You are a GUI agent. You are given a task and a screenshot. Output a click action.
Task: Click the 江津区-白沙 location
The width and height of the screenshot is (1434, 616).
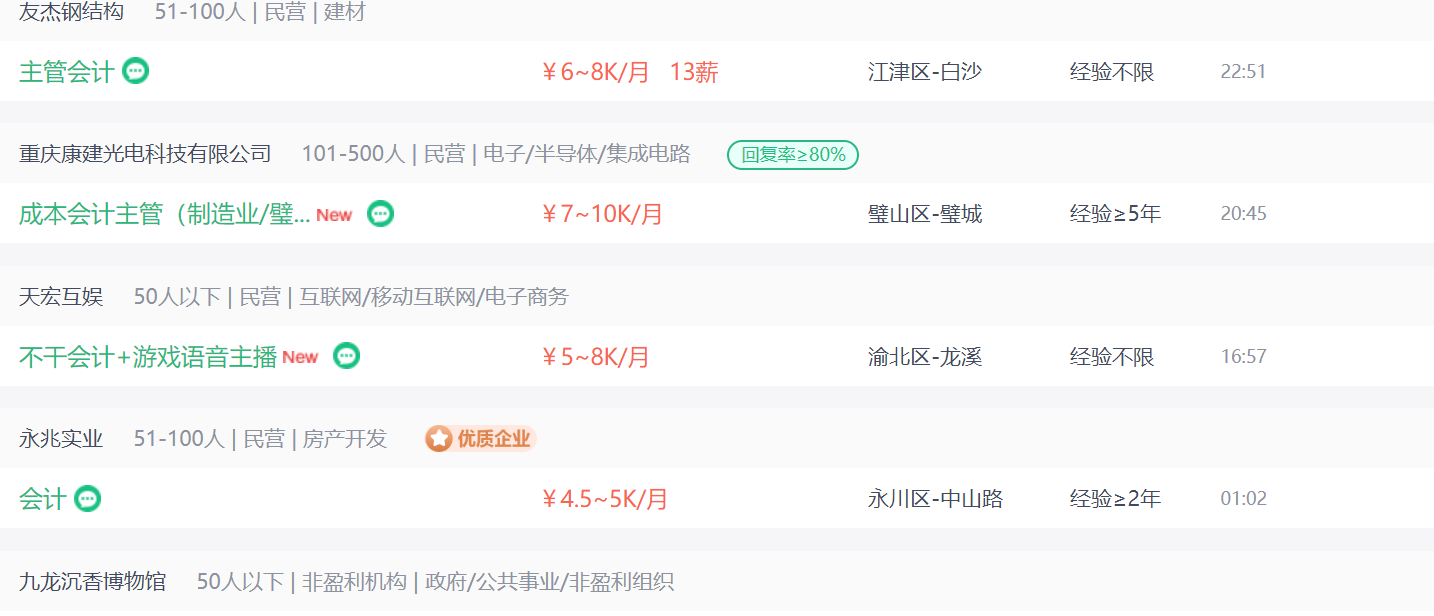tap(925, 72)
